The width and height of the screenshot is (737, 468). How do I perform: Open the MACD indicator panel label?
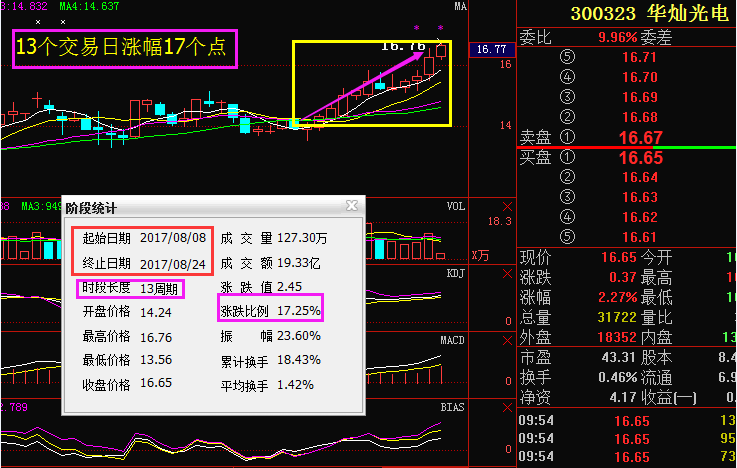454,340
